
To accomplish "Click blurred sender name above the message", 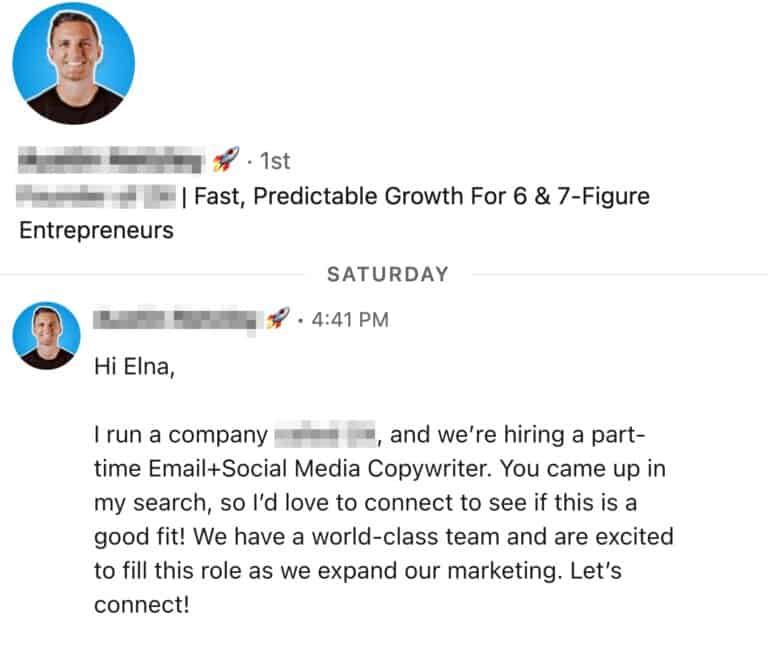I will click(176, 320).
